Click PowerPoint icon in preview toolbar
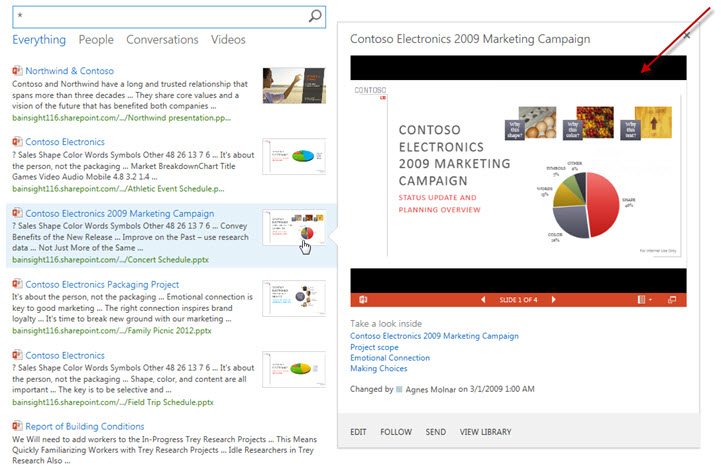This screenshot has width=721, height=466. point(363,299)
